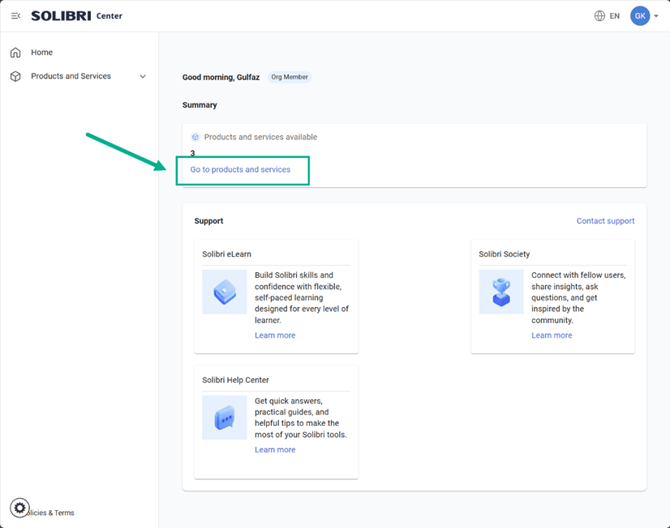Select Home in the sidebar

point(42,52)
